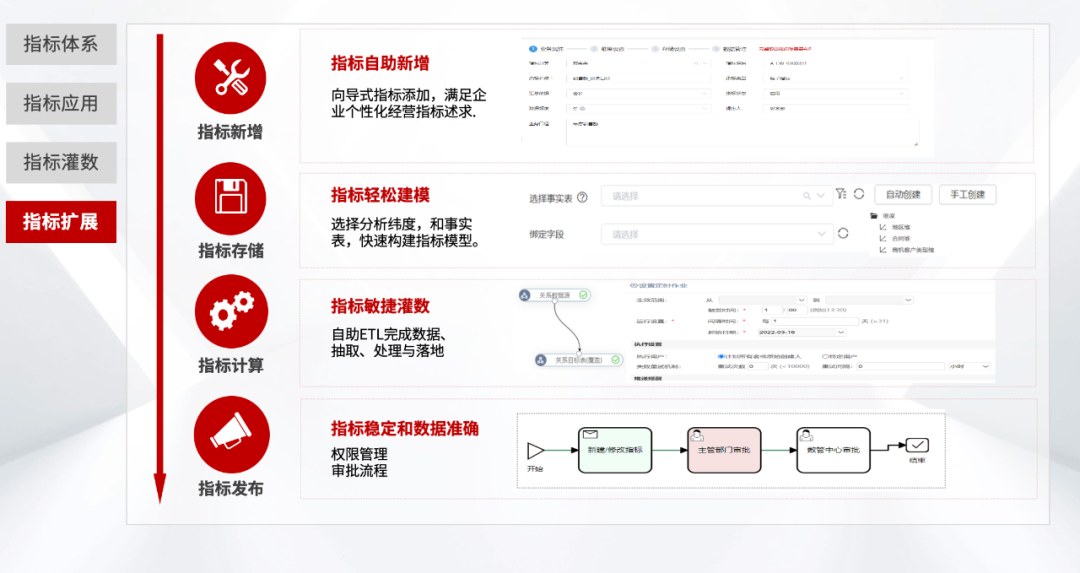1080x573 pixels.
Task: Select the highlighted 指标扩展 tab
Action: [61, 222]
